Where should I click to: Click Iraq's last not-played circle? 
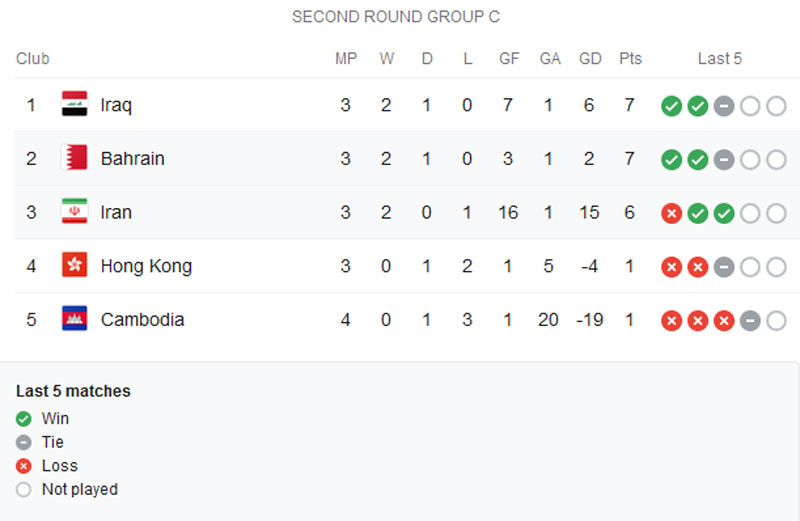pyautogui.click(x=777, y=106)
